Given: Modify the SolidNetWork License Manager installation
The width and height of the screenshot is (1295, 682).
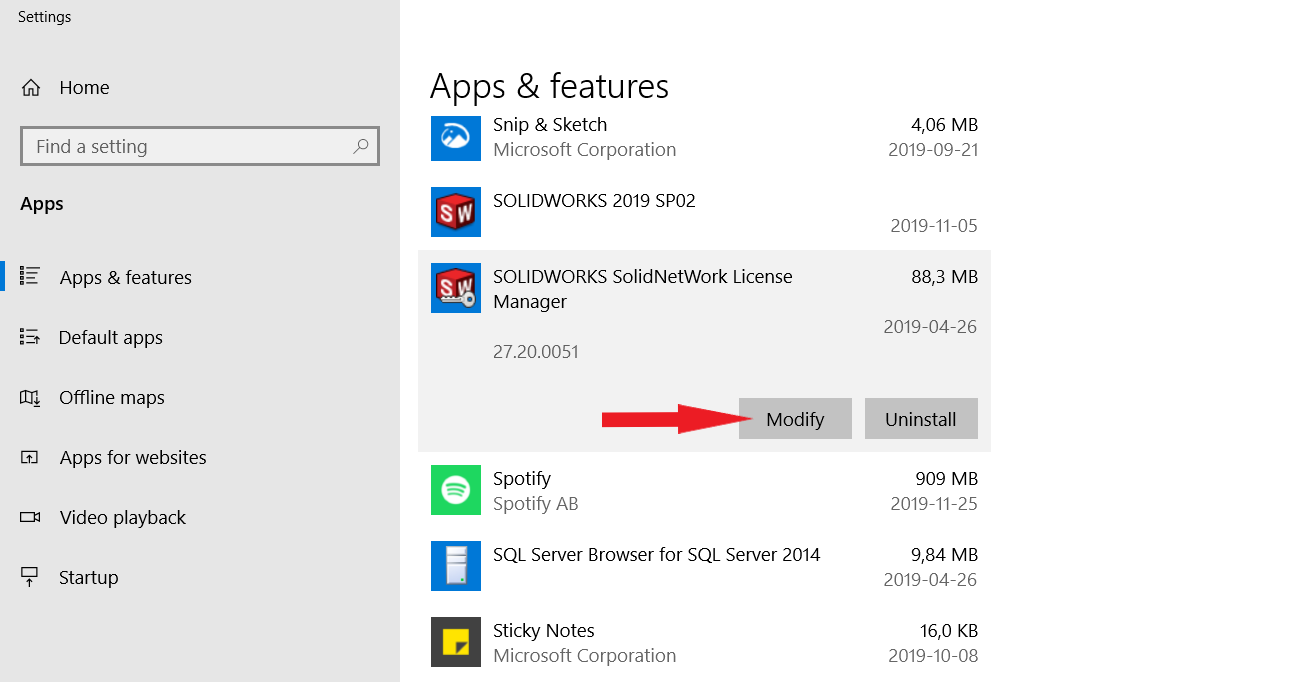Looking at the screenshot, I should (795, 419).
